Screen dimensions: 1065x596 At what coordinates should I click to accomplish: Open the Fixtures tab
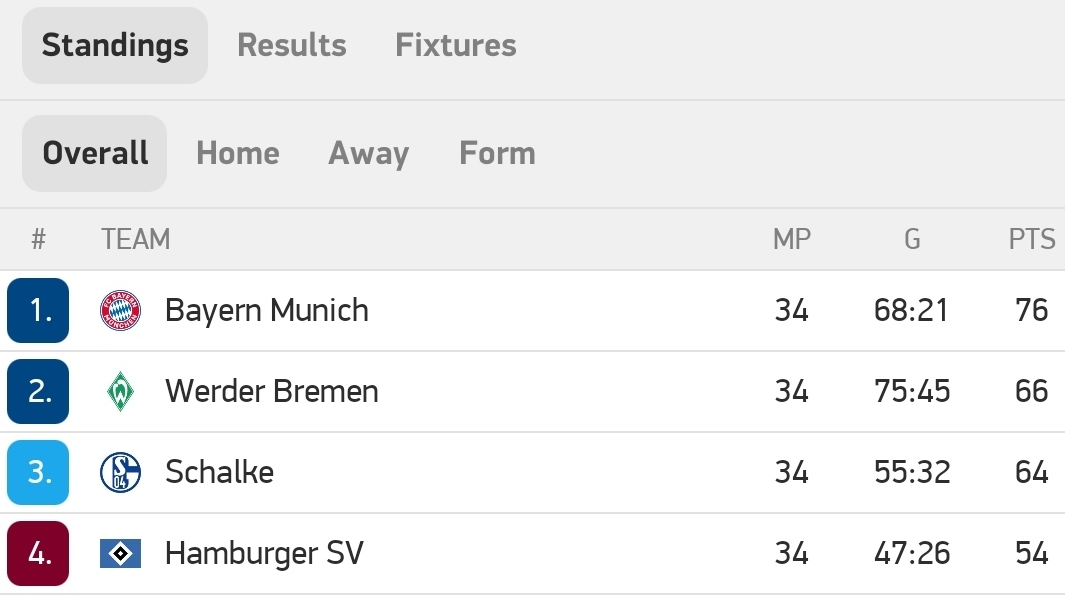click(456, 45)
